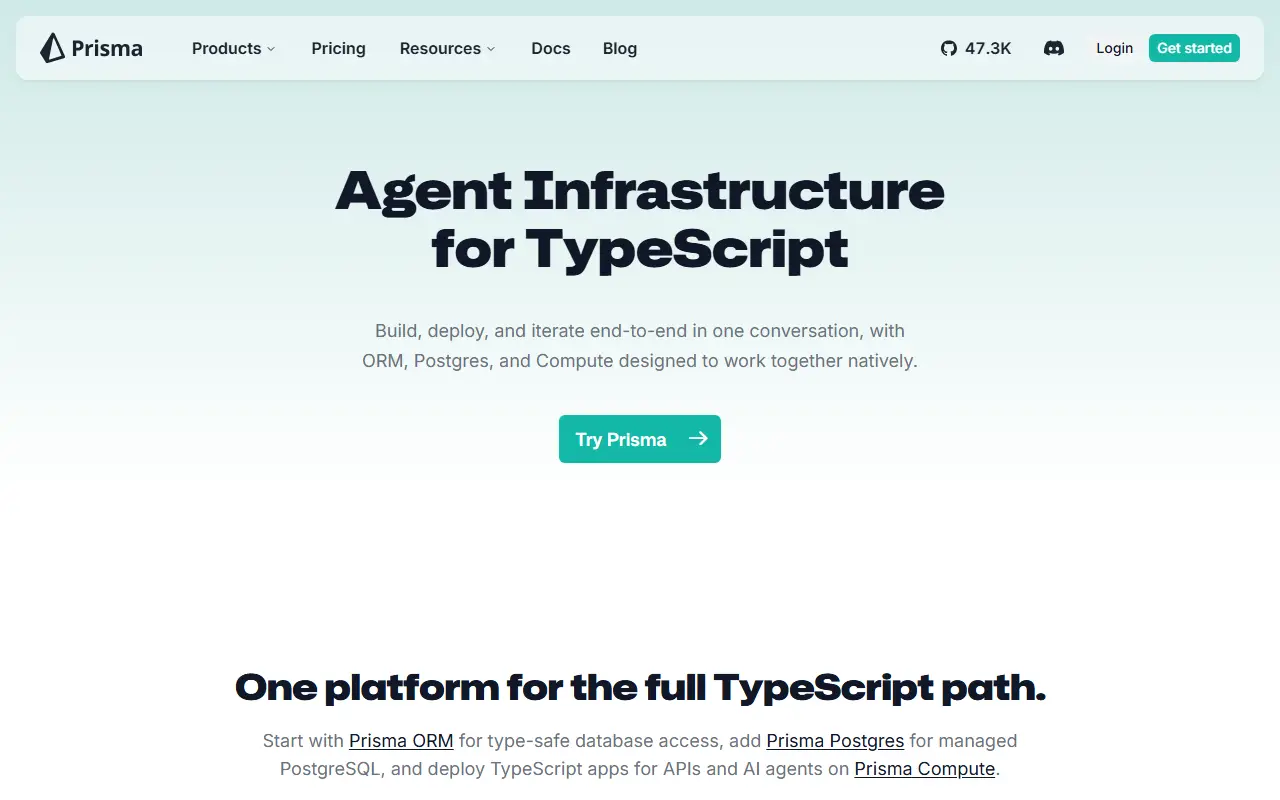The image size is (1280, 800).
Task: Expand the Products dropdown menu
Action: pos(234,48)
